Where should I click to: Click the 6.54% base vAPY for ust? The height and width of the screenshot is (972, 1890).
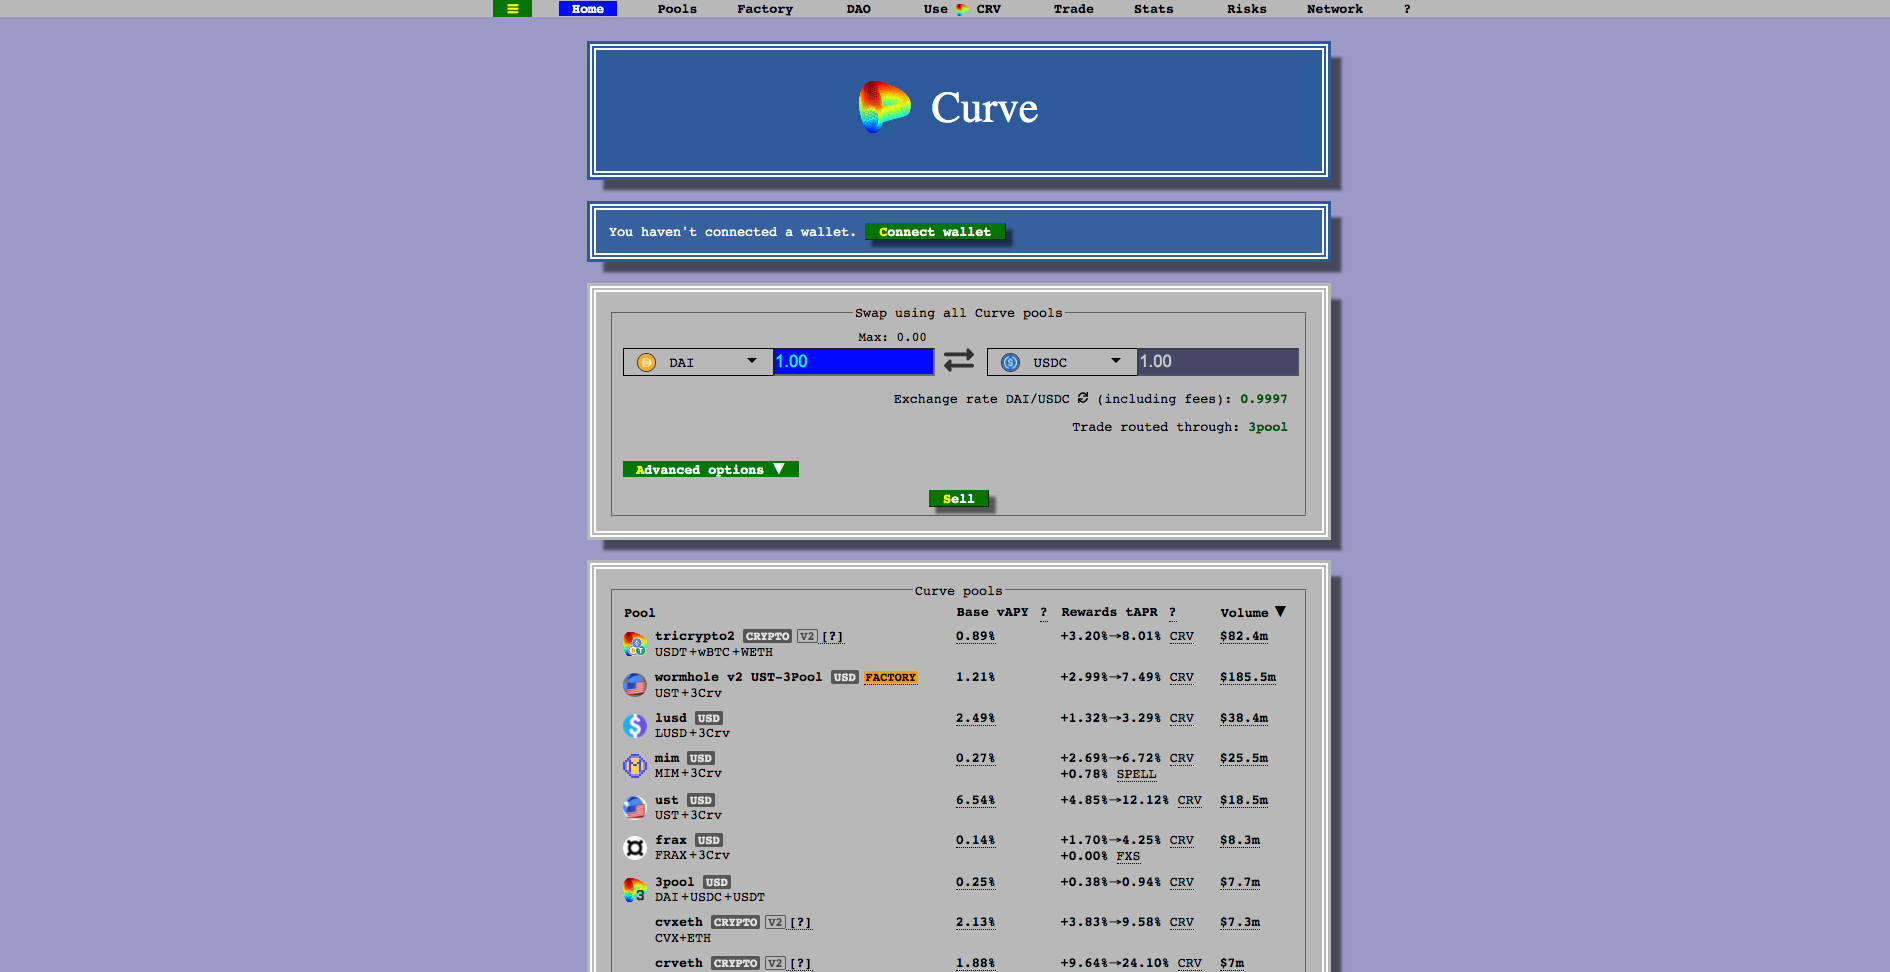[975, 800]
